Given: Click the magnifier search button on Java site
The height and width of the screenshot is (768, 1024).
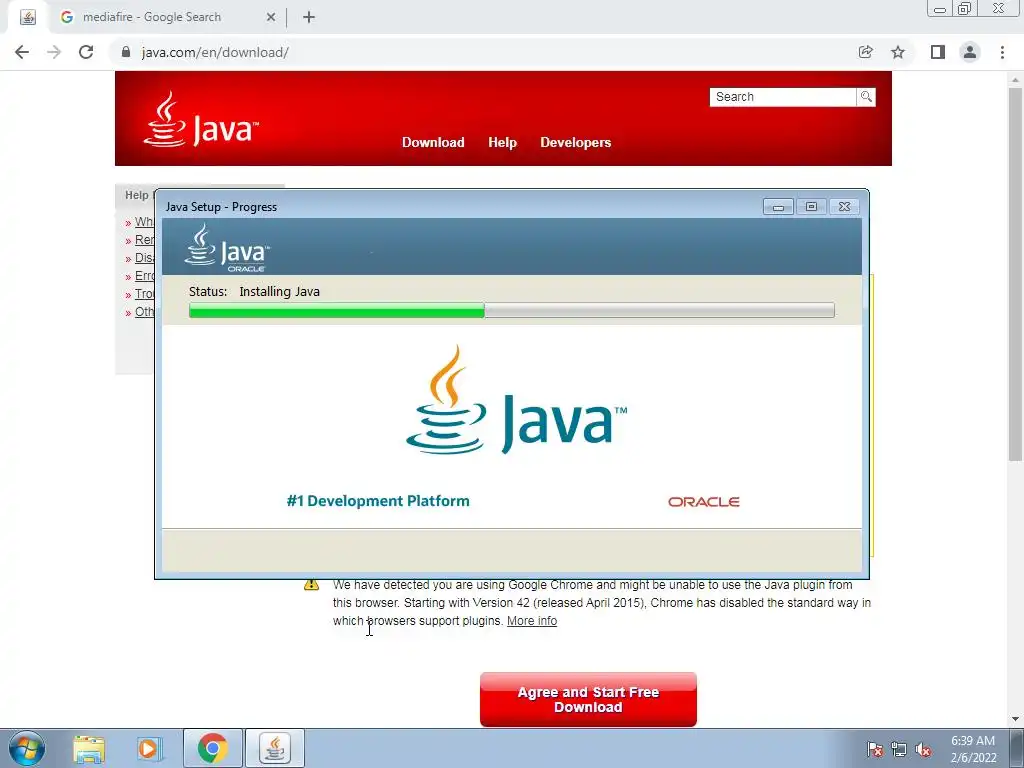Looking at the screenshot, I should [866, 97].
